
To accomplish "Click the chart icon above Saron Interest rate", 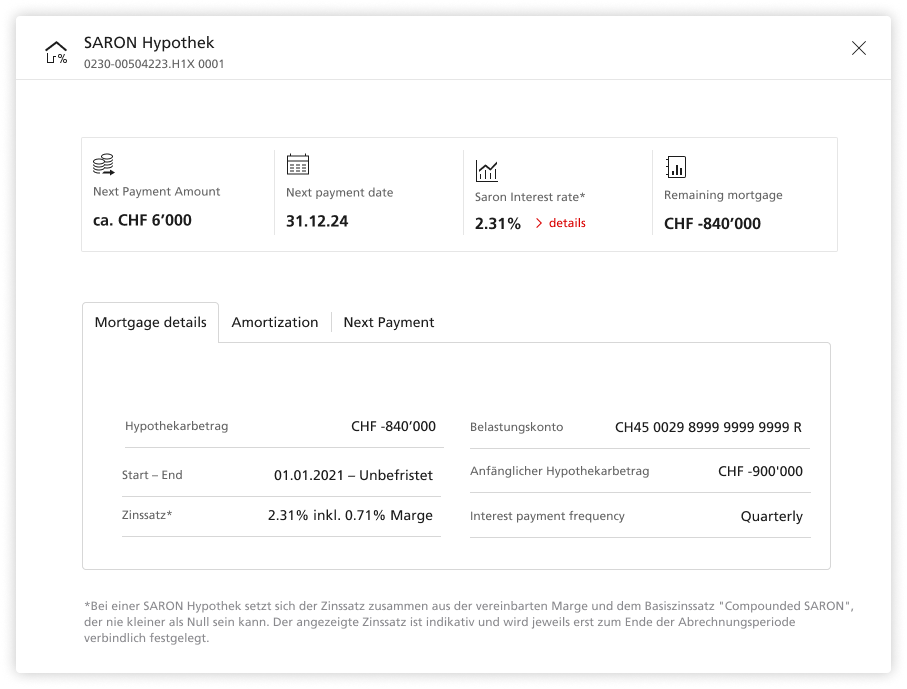I will tap(486, 171).
